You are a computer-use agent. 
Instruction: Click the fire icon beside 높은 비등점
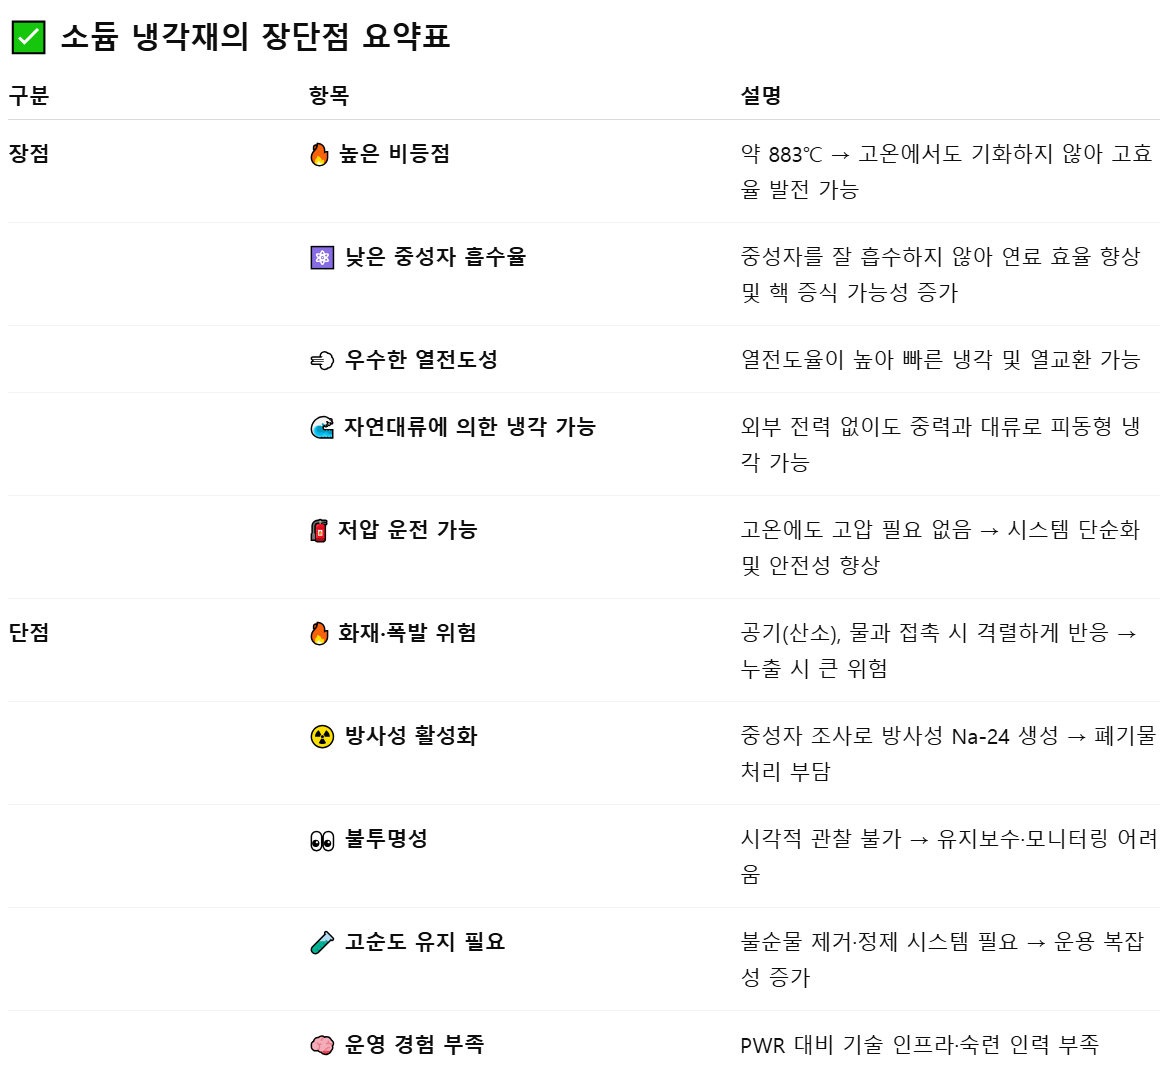pyautogui.click(x=320, y=155)
